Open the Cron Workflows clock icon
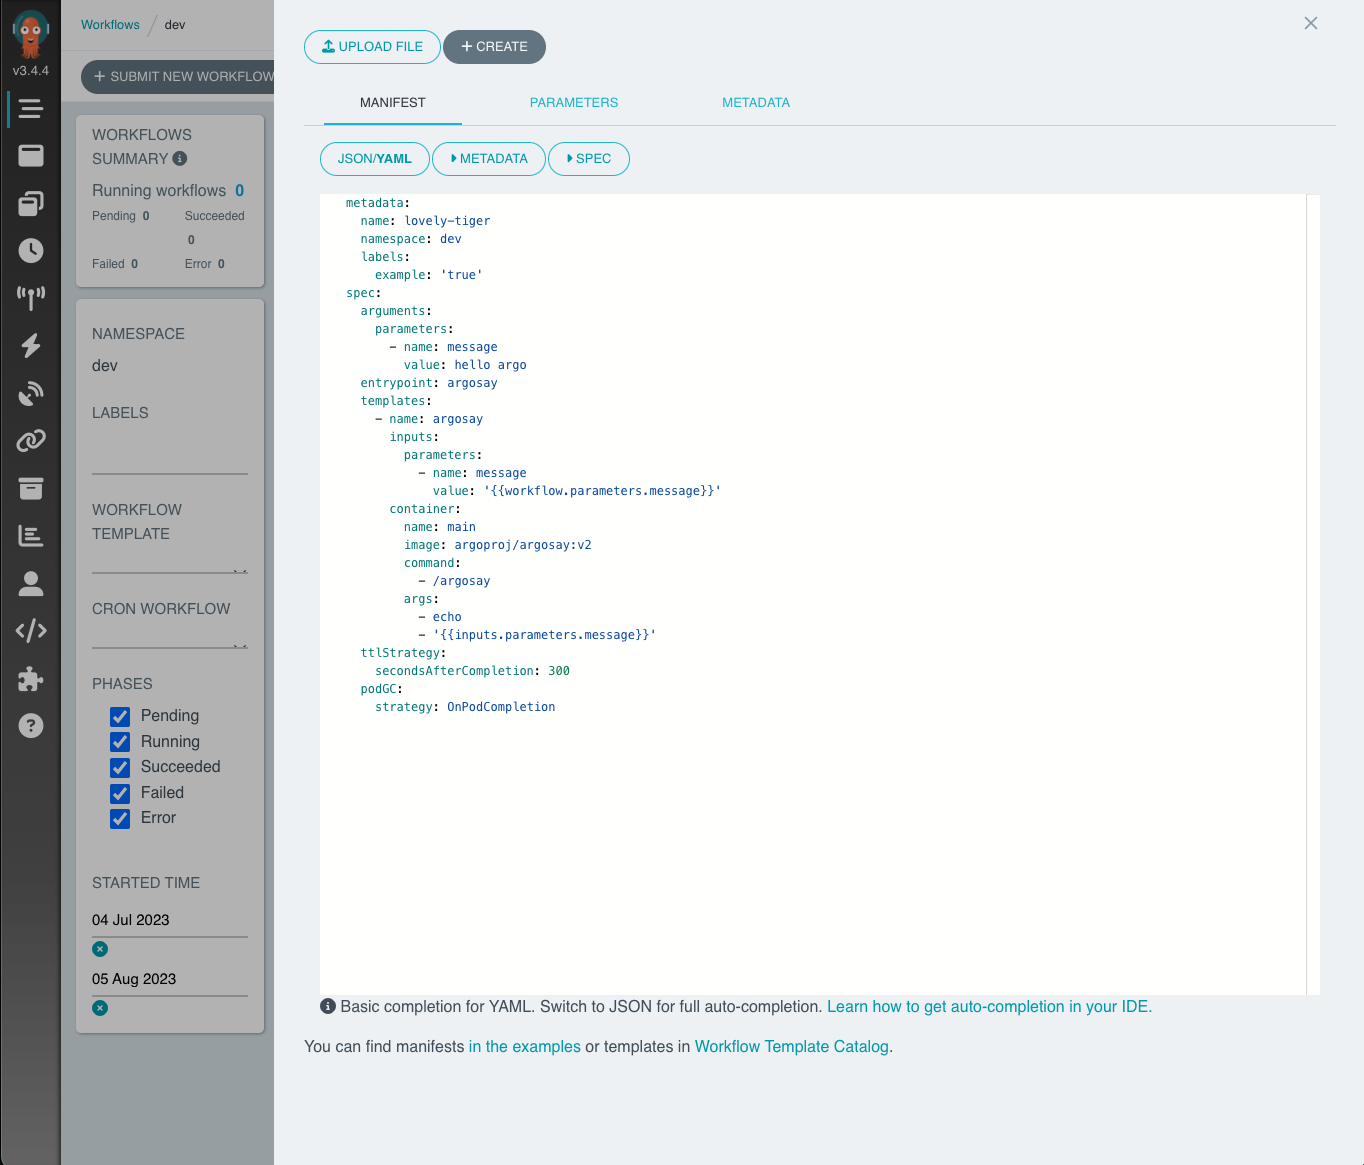Image resolution: width=1364 pixels, height=1165 pixels. (31, 251)
